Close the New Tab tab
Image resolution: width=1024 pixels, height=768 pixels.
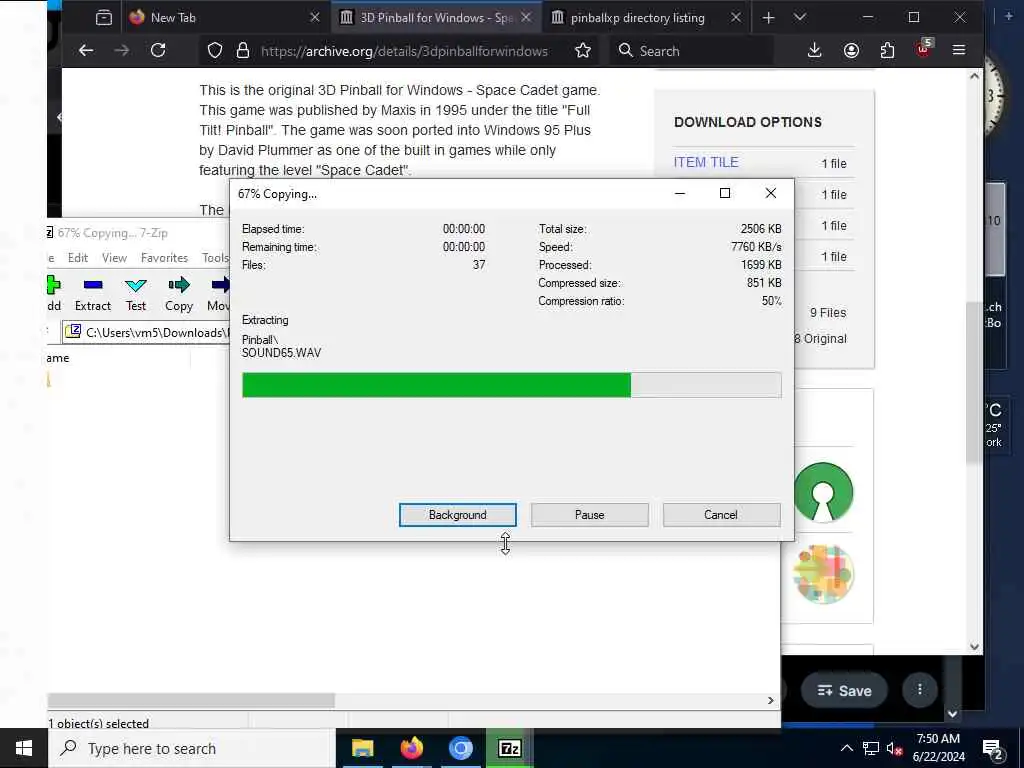tap(315, 18)
